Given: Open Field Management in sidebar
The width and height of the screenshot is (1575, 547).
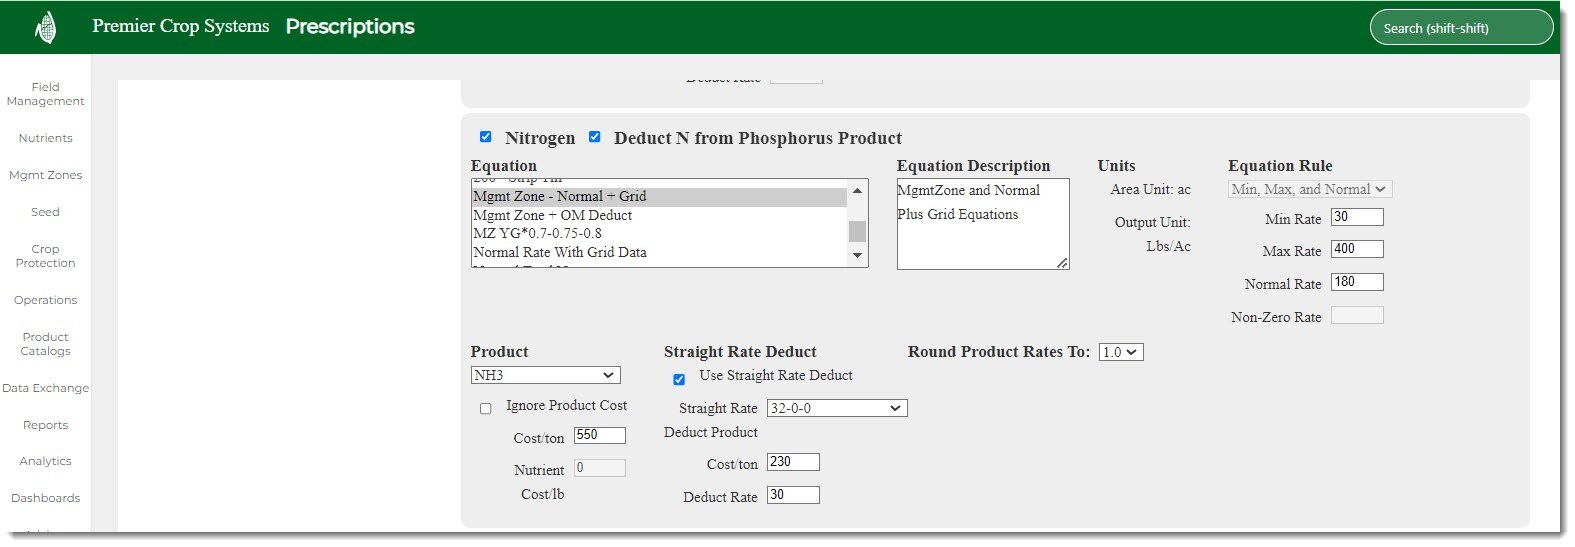Looking at the screenshot, I should 46,94.
